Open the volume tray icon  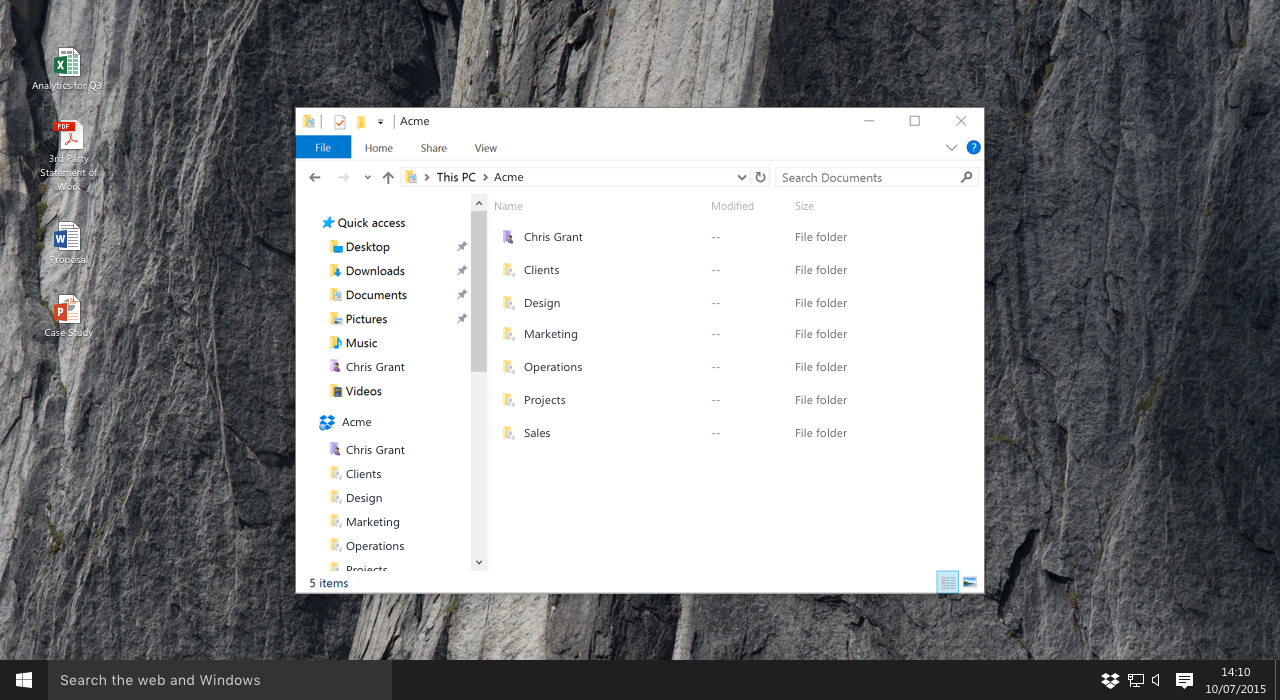click(1156, 681)
